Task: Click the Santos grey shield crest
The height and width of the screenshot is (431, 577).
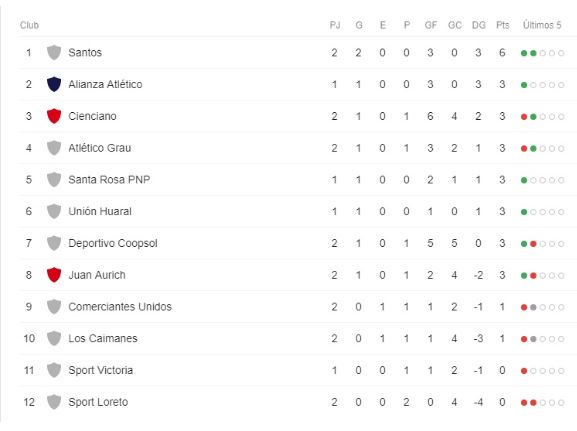Action: coord(54,53)
